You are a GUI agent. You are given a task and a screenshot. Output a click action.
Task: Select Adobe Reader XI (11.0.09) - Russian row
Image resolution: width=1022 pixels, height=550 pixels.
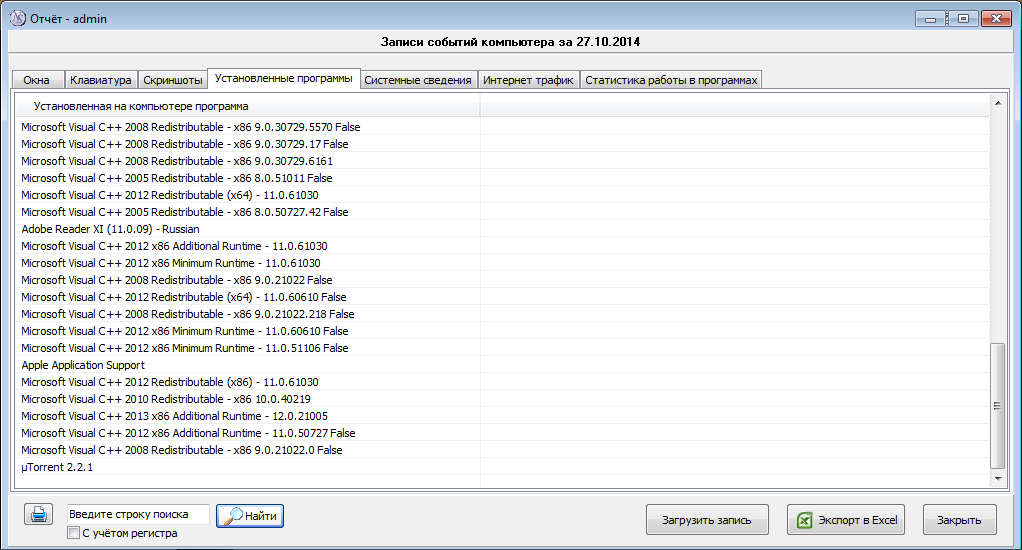click(502, 229)
